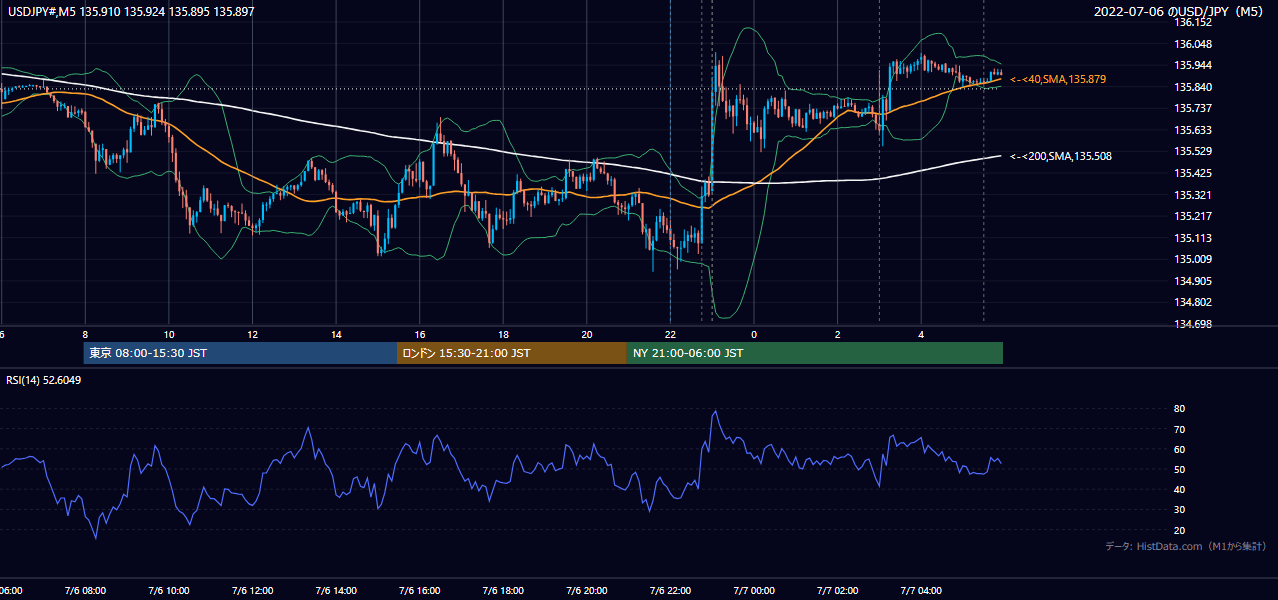Click the 135.009 price axis label
The image size is (1278, 600).
(1193, 259)
